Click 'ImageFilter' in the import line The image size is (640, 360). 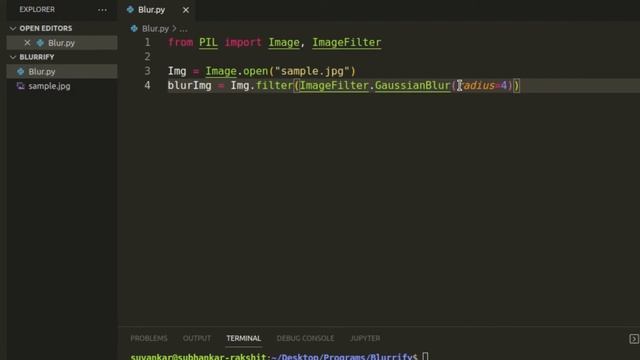click(347, 42)
